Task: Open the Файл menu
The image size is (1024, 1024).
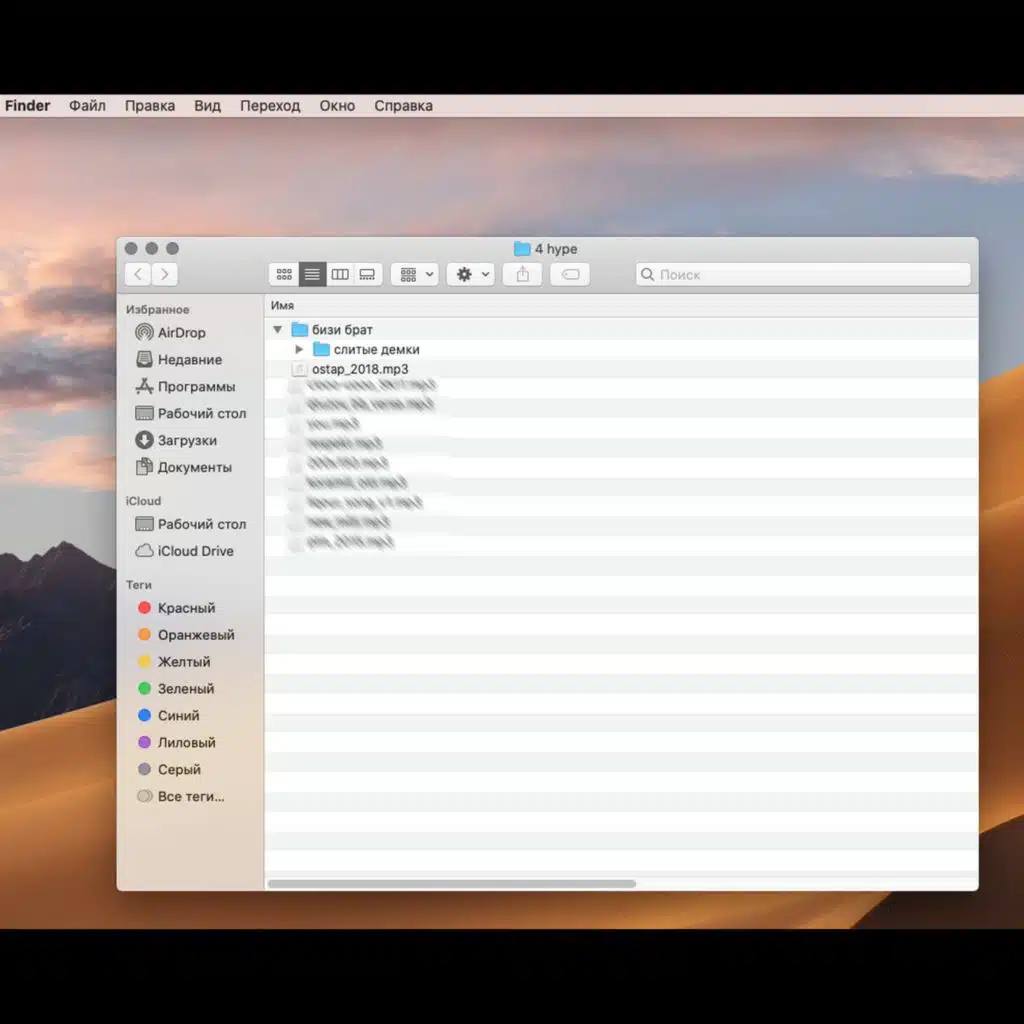Action: coord(87,106)
